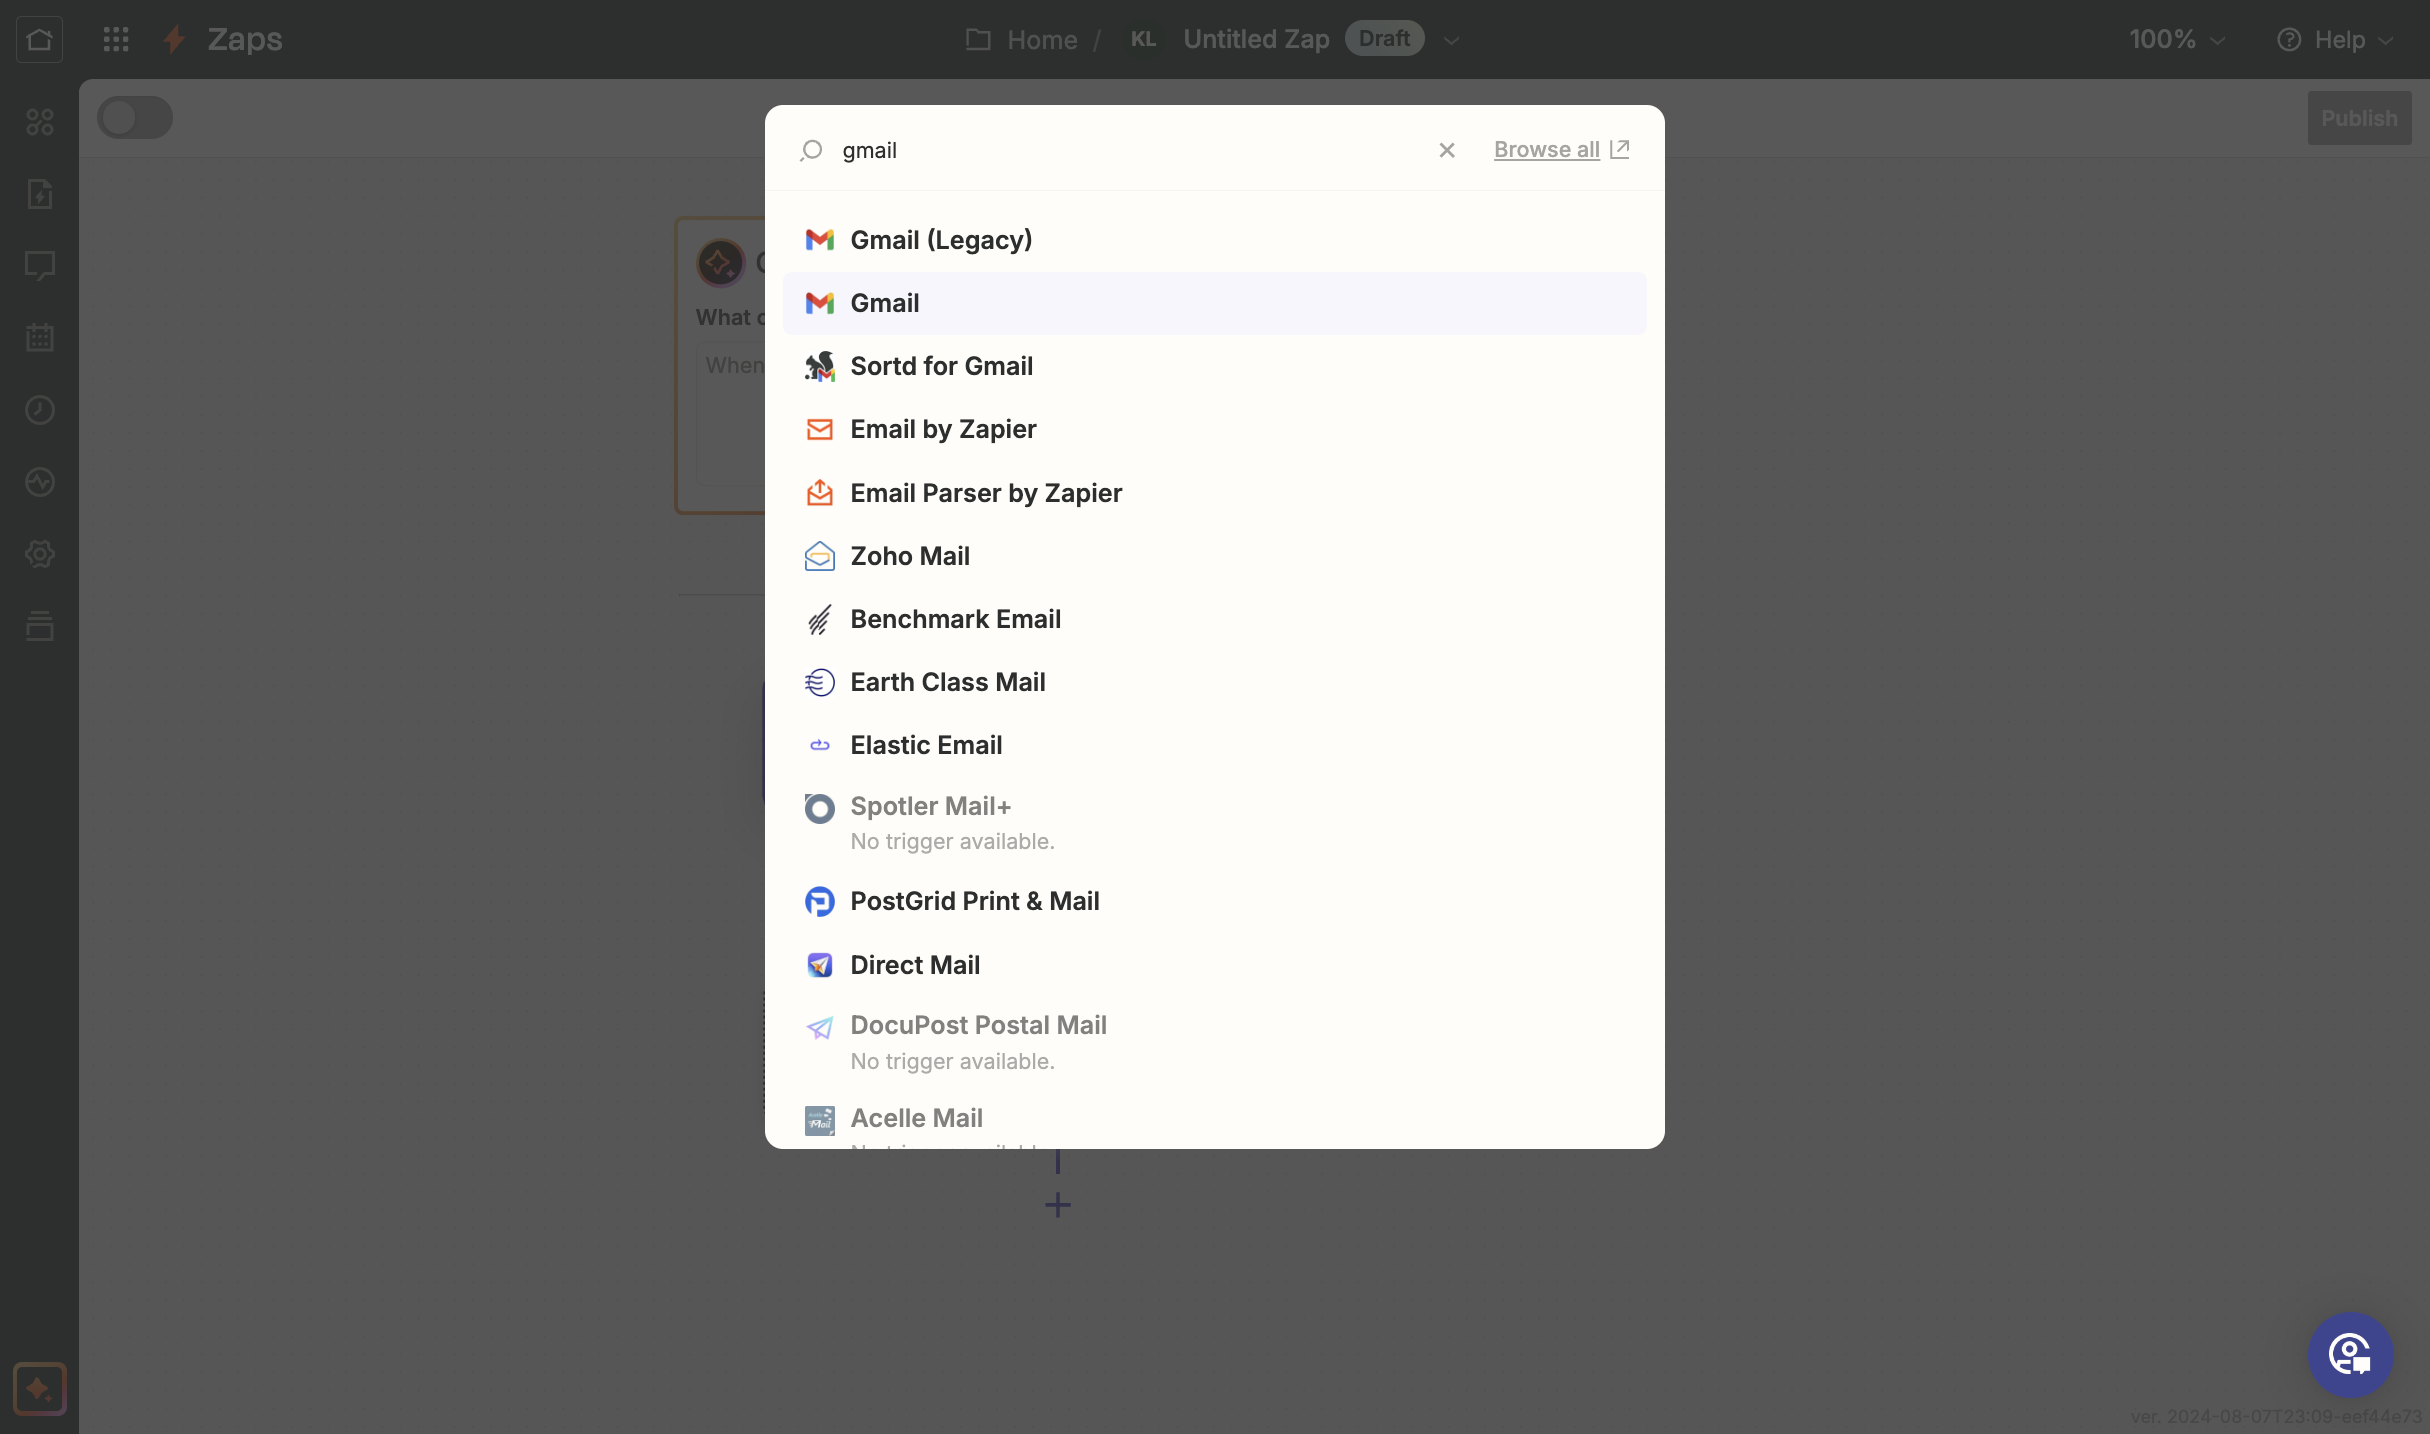Toggle the Zap on/off switch
Image resolution: width=2430 pixels, height=1434 pixels.
[x=135, y=118]
